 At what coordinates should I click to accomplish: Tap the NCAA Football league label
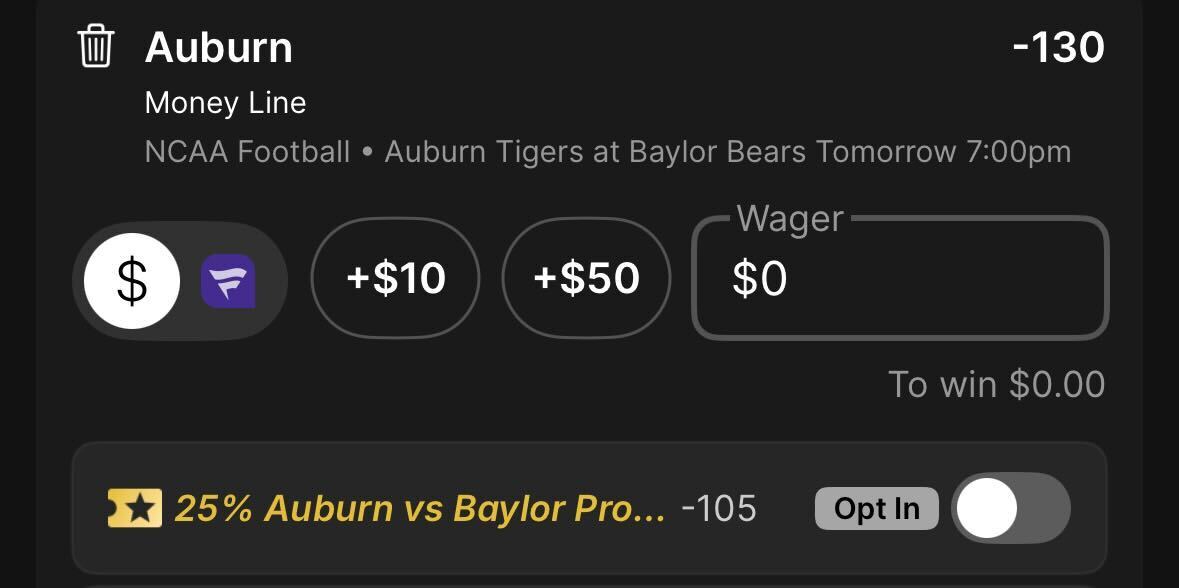pyautogui.click(x=247, y=153)
